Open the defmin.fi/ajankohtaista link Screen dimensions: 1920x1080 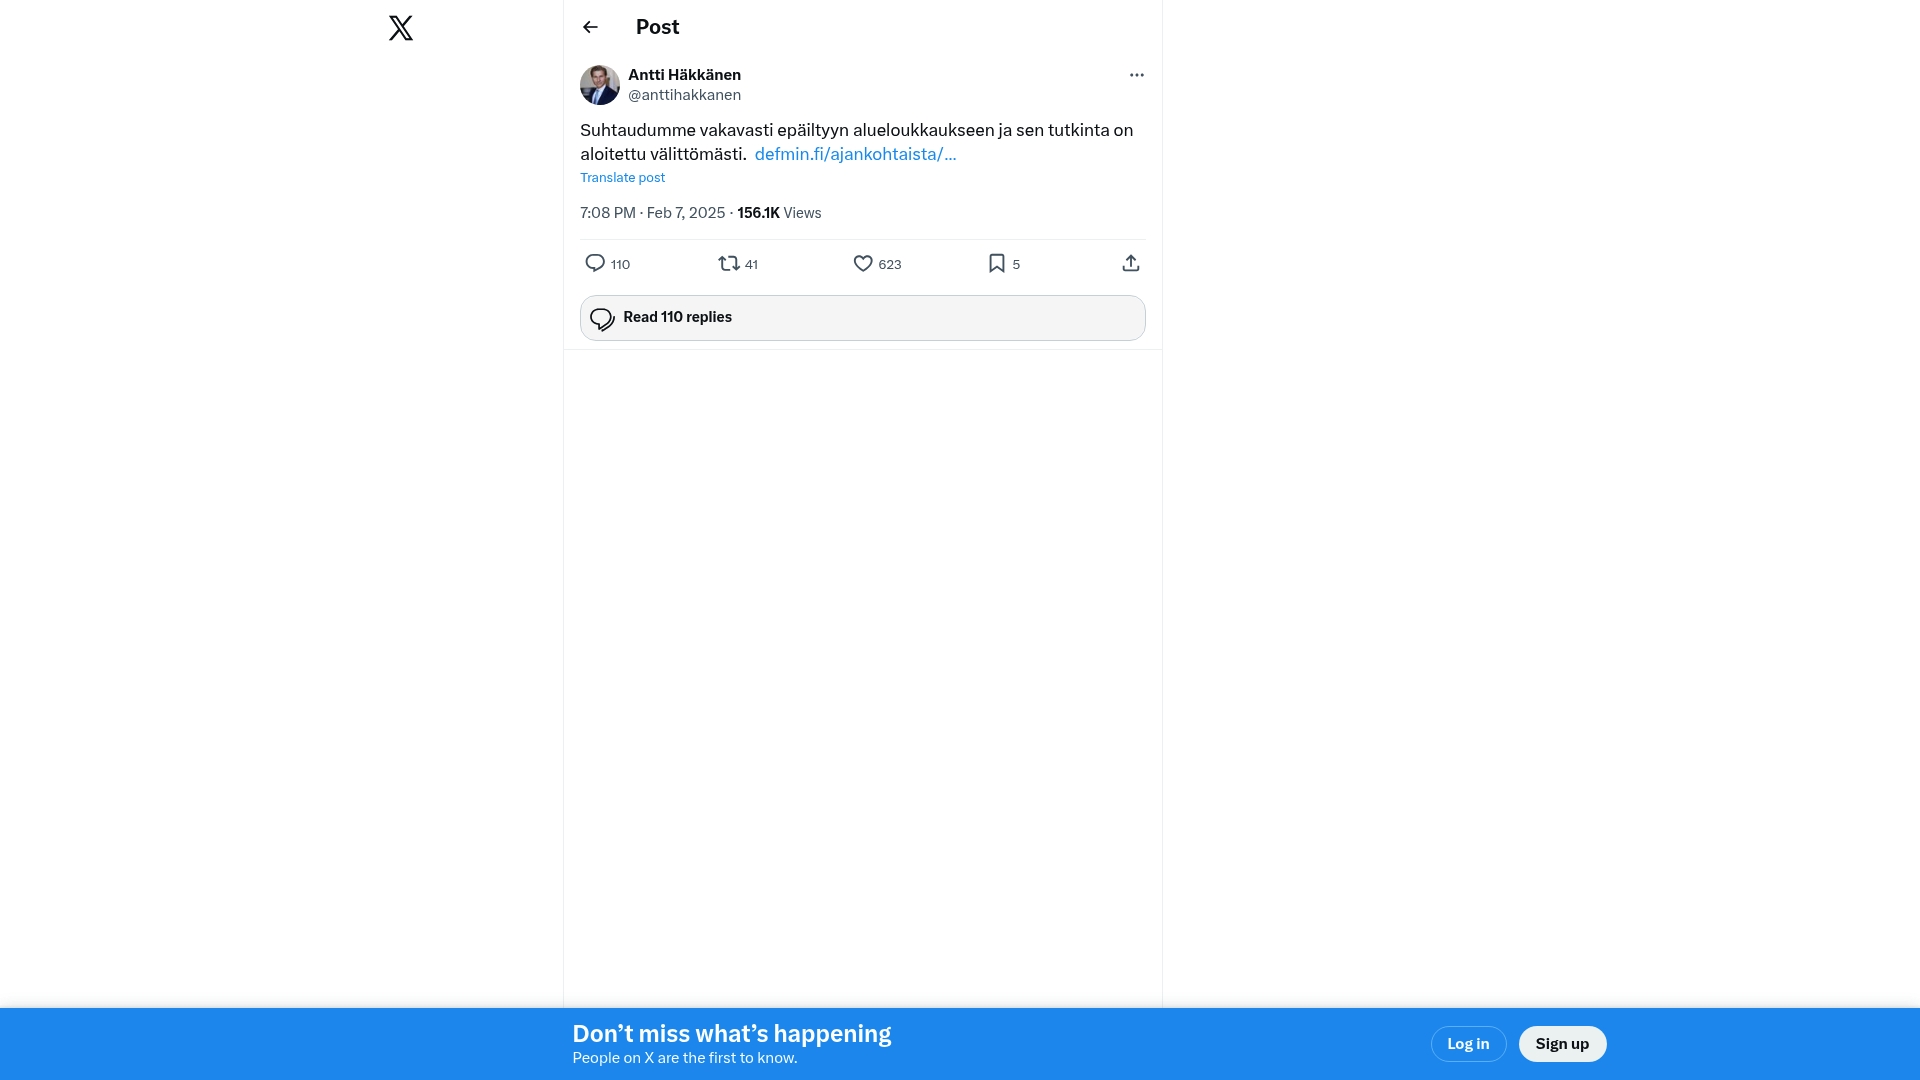[855, 154]
